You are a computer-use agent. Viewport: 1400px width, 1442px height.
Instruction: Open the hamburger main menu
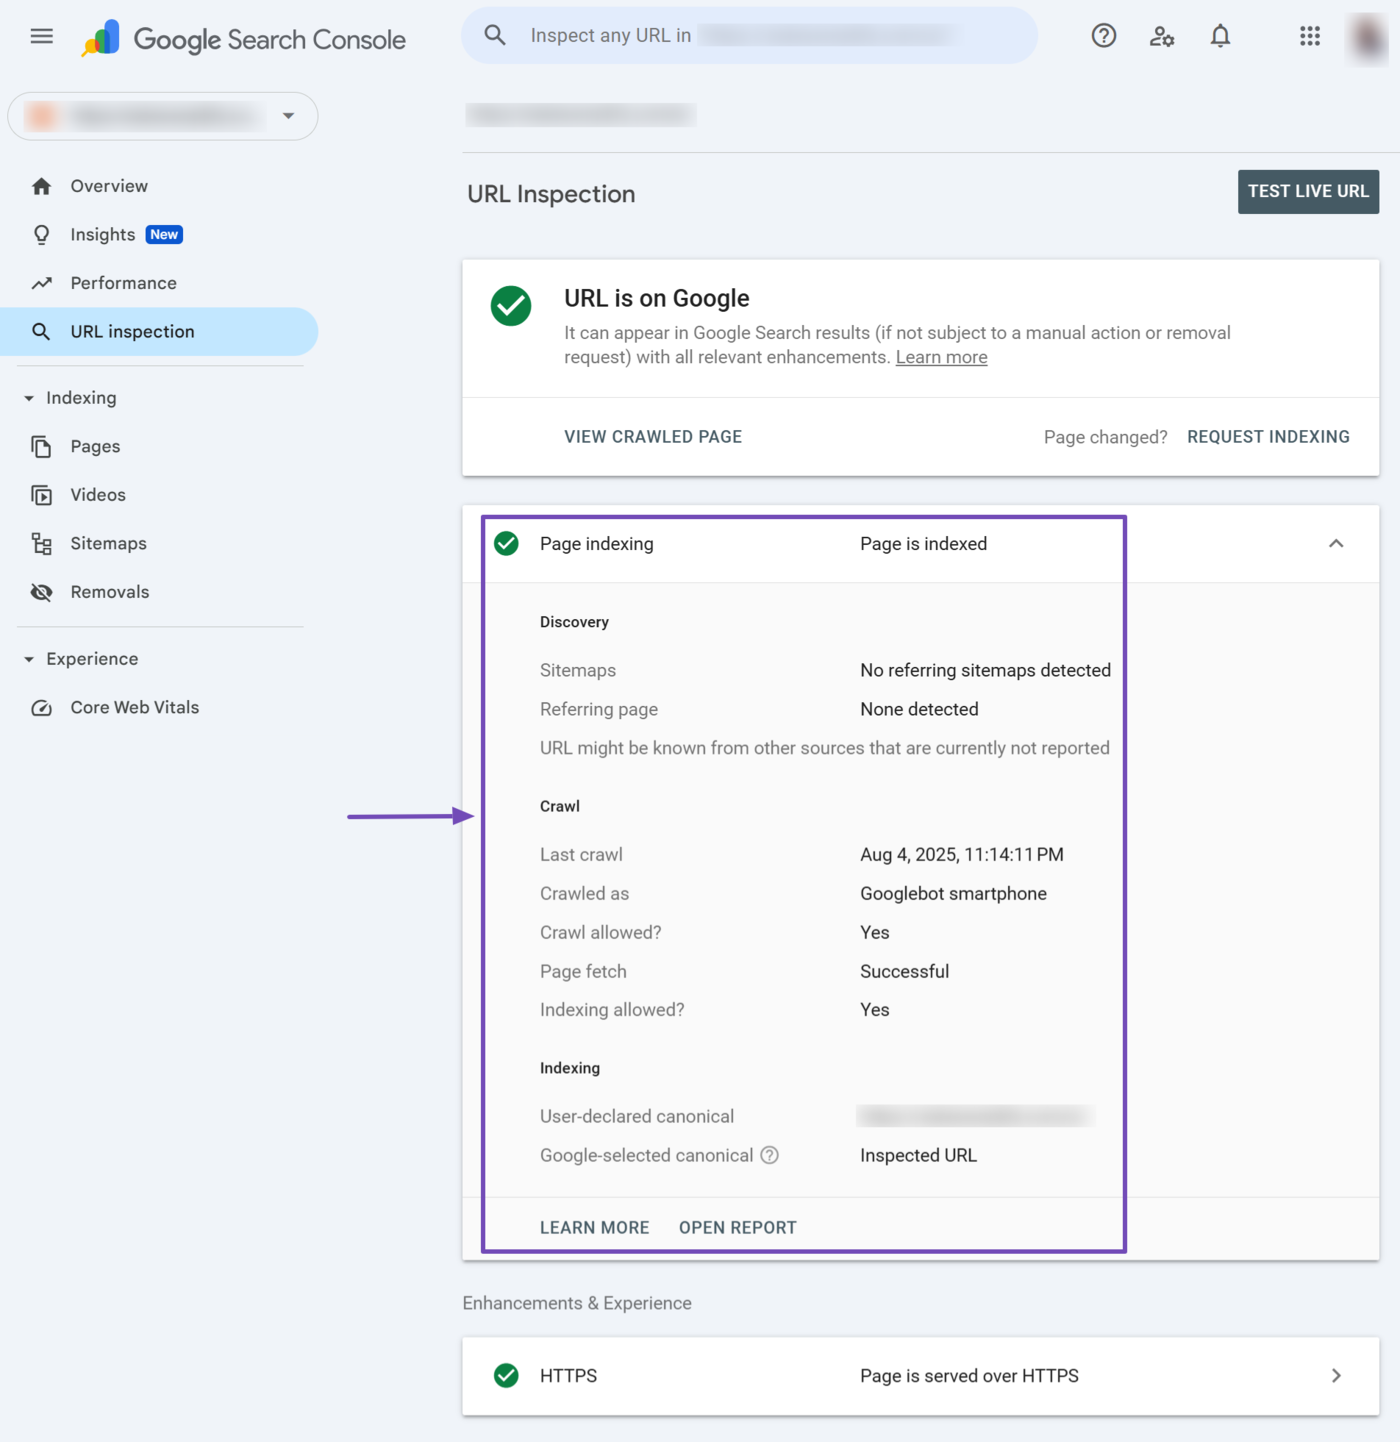click(x=41, y=37)
